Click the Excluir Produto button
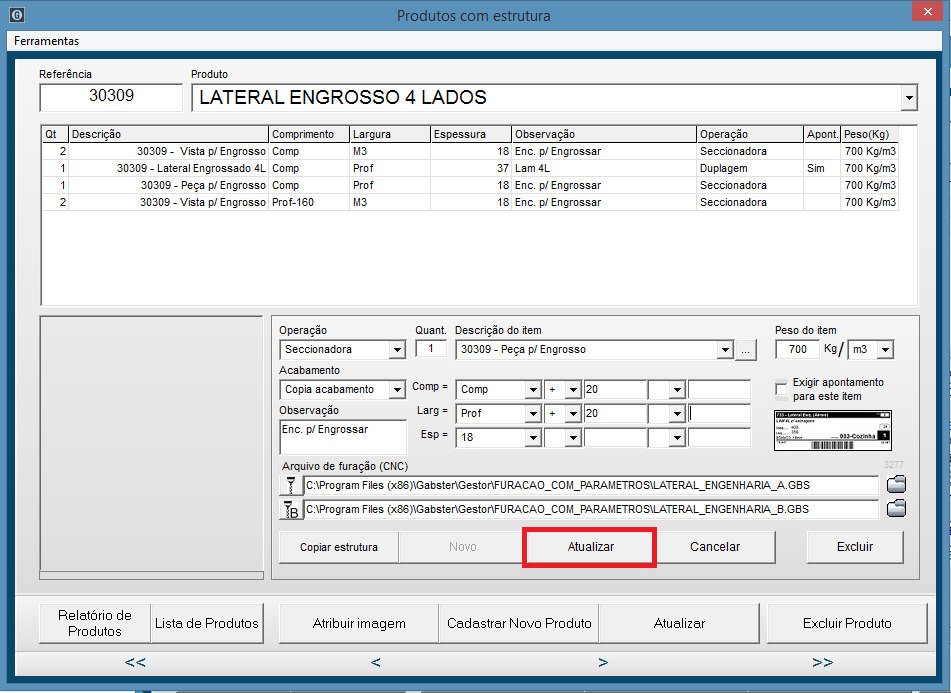Screen dimensions: 951x693 pyautogui.click(x=847, y=623)
